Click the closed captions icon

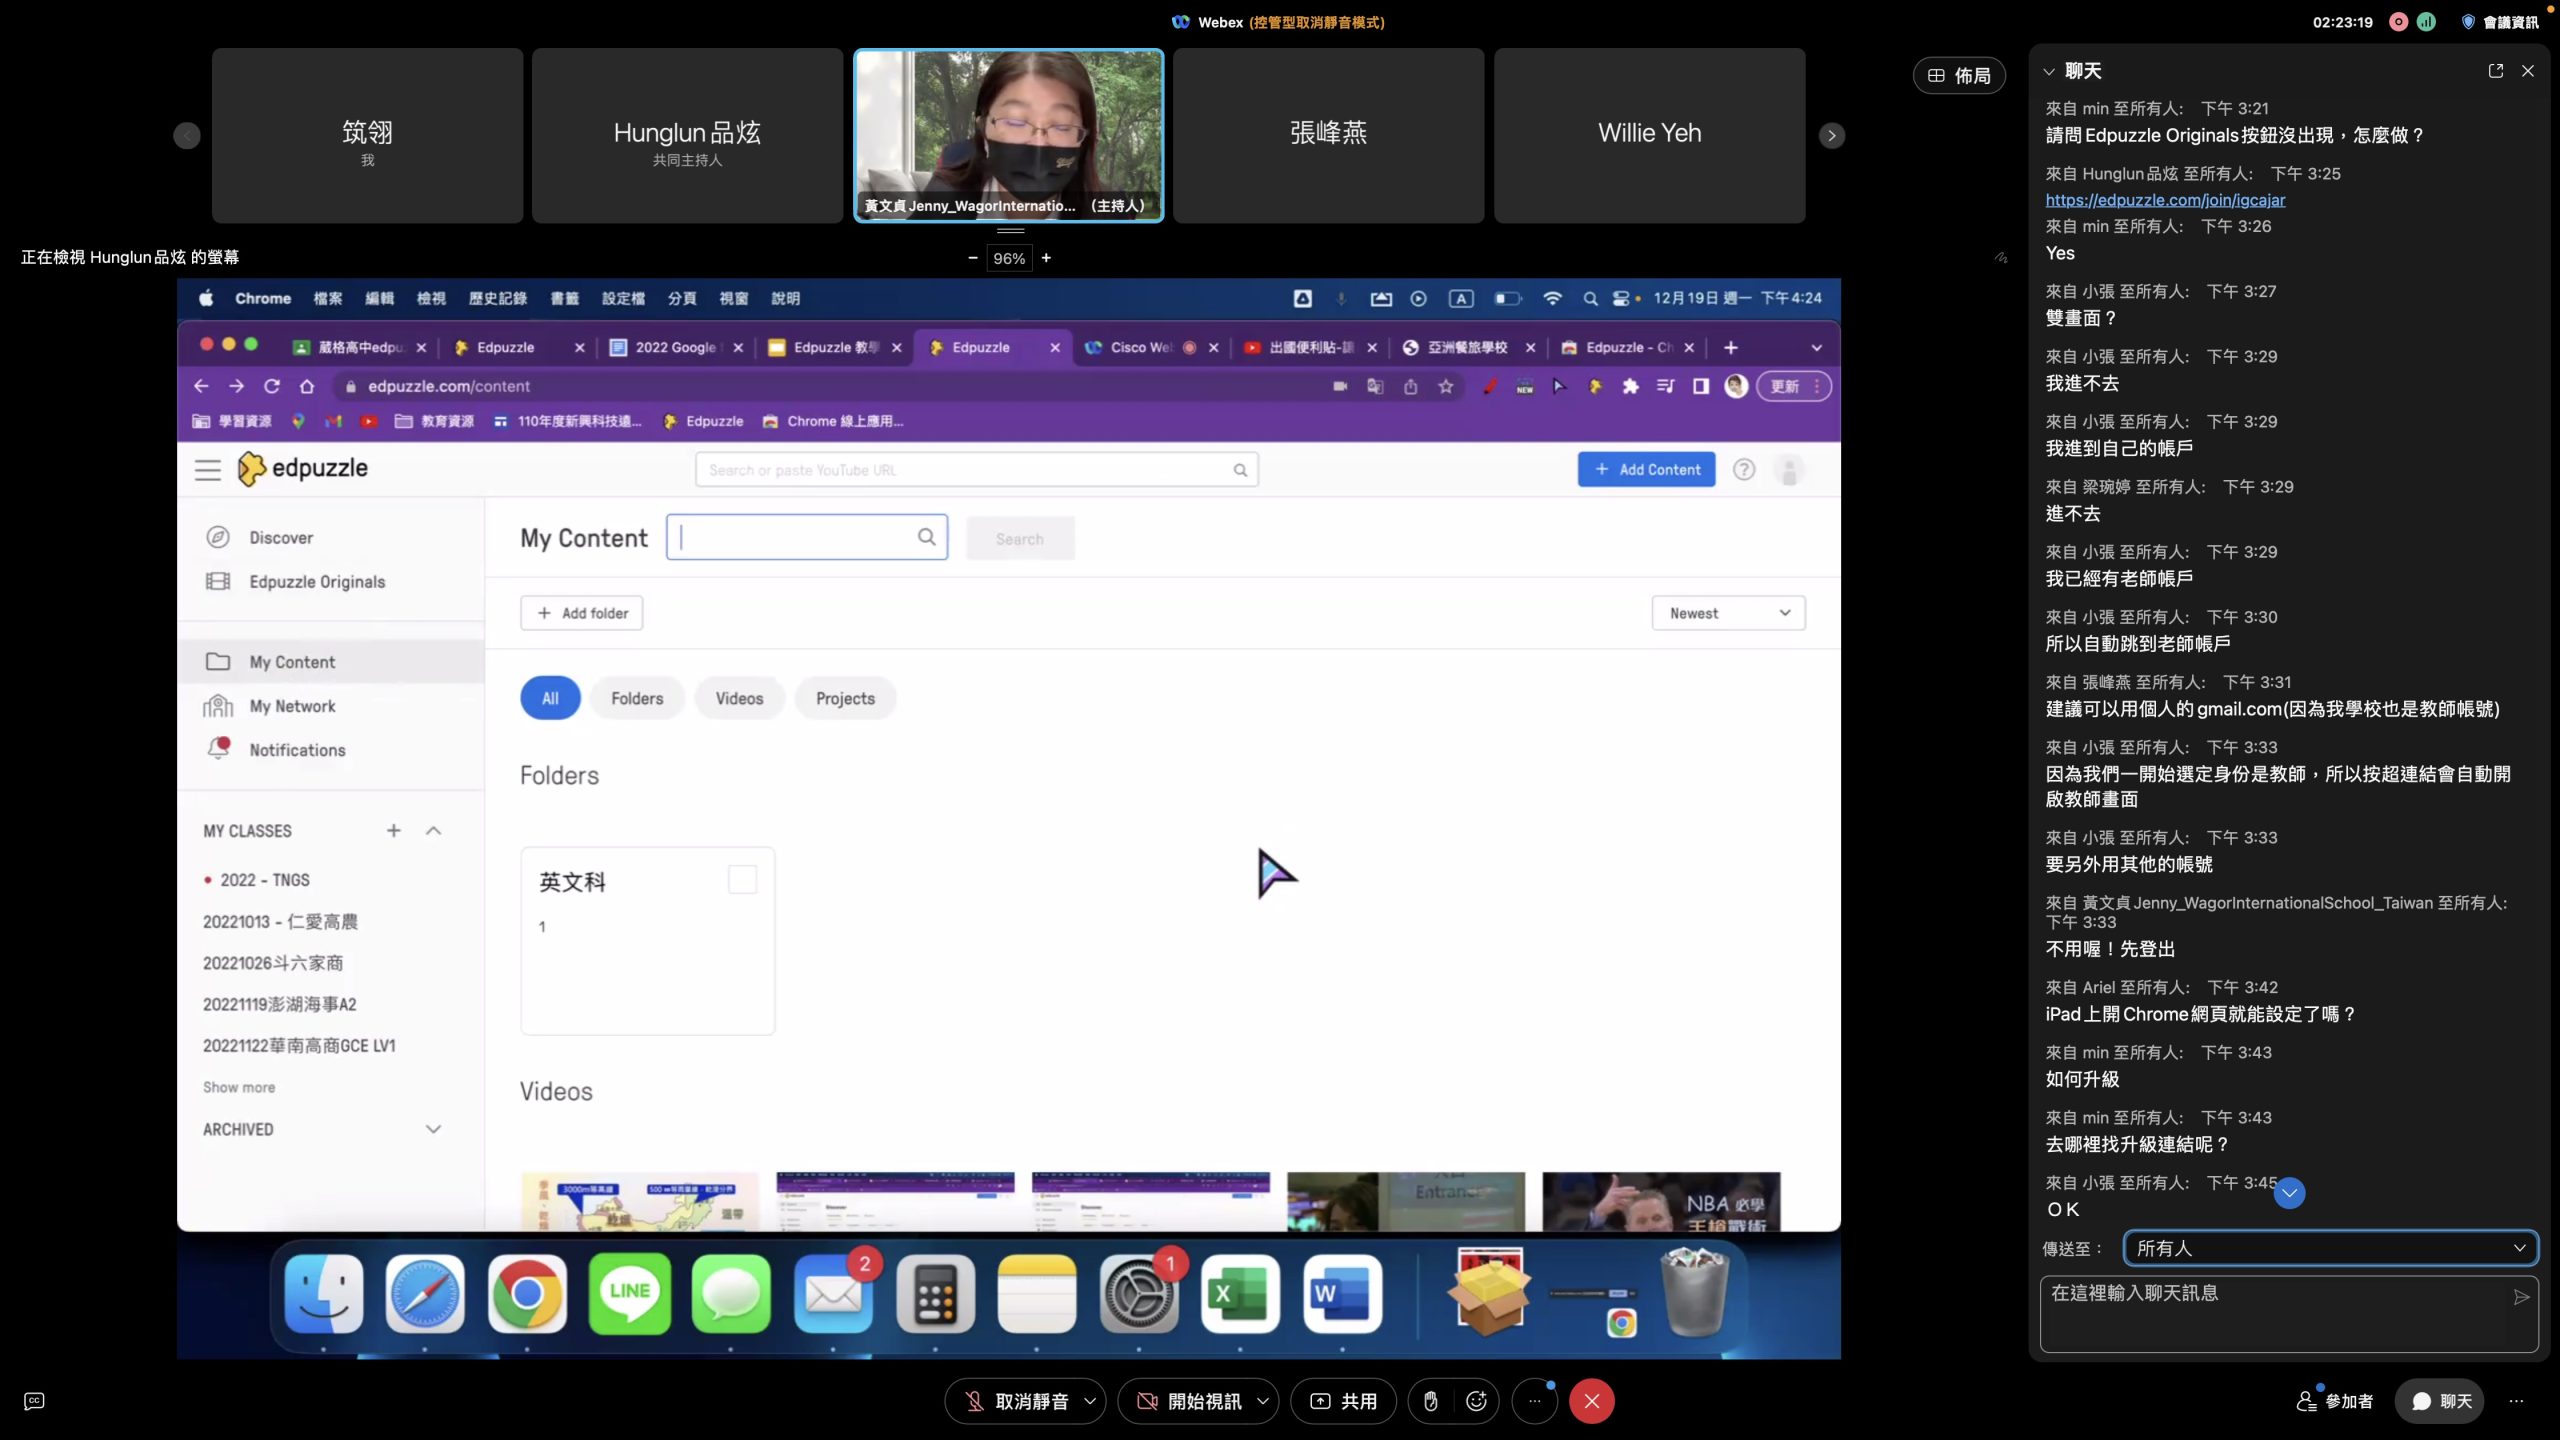pos(34,1401)
